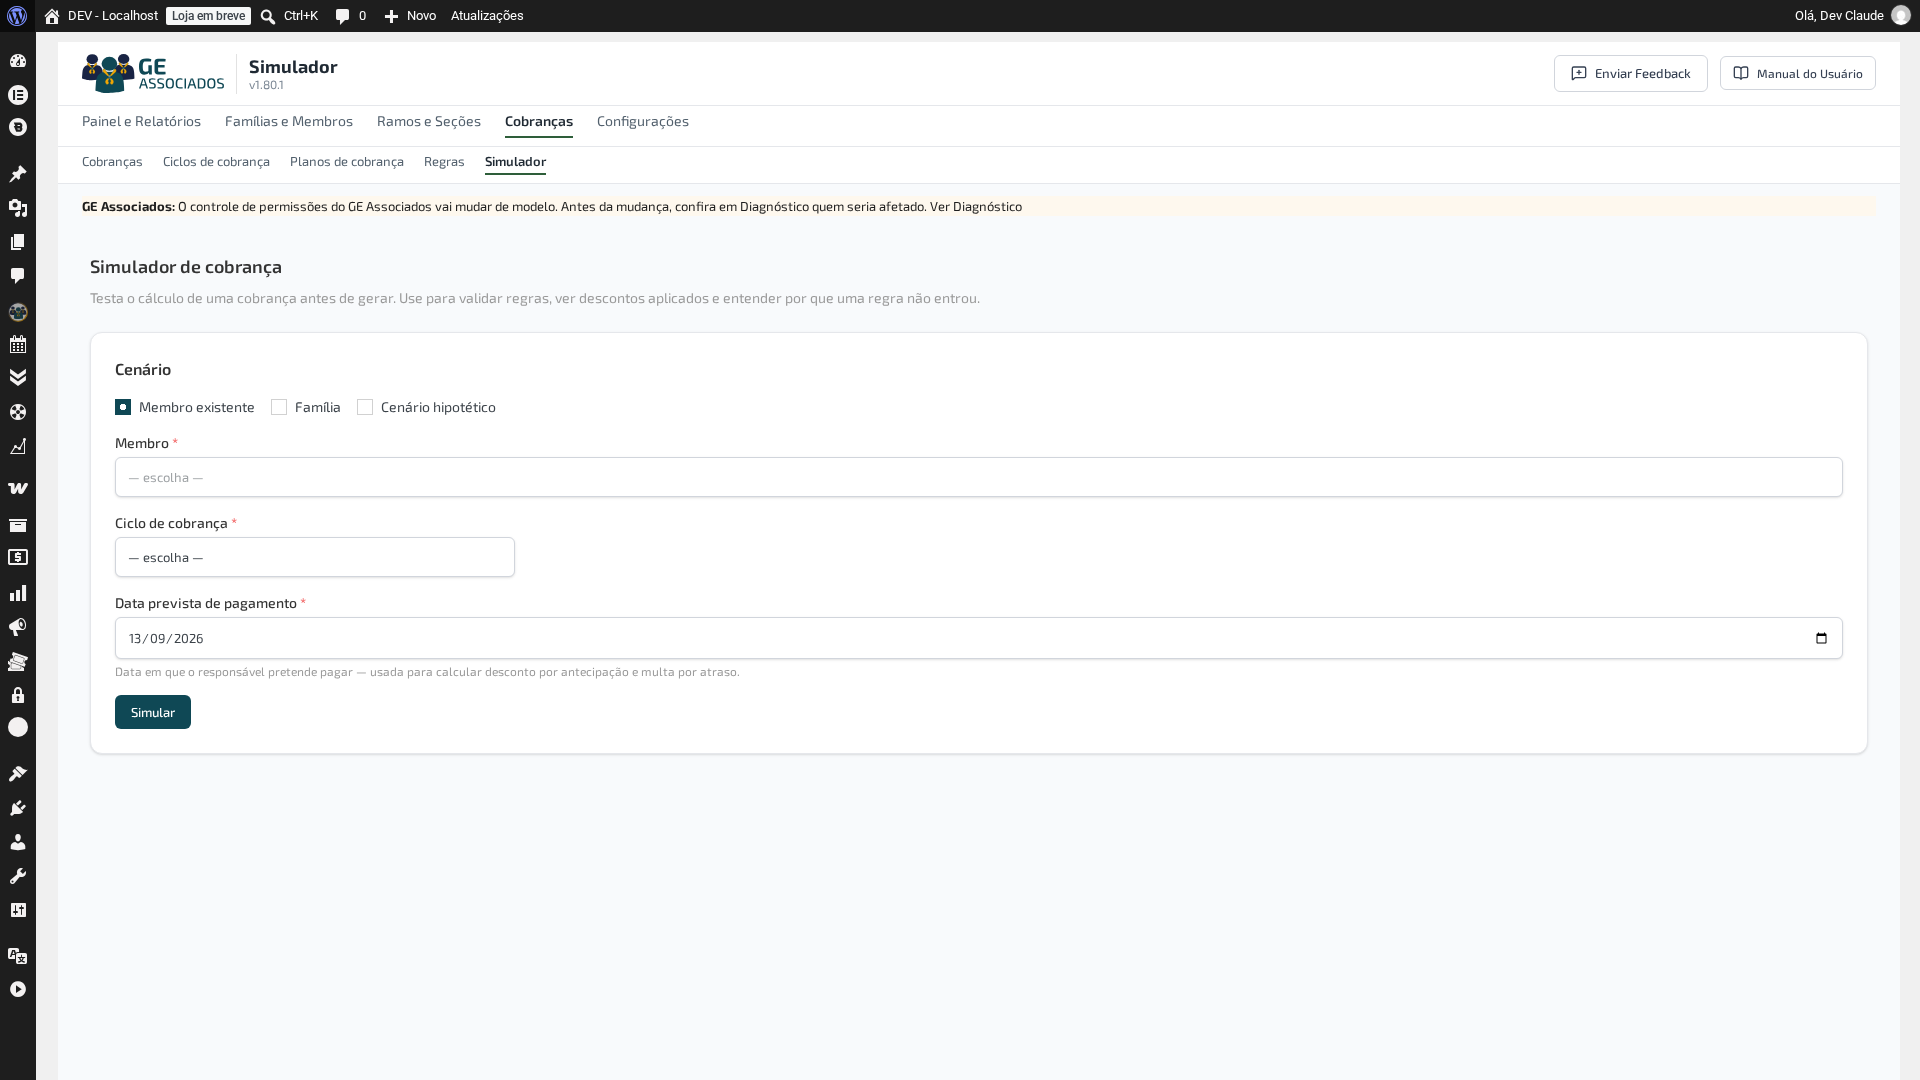Open the Dashboard gauge icon in sidebar
Screen dimensions: 1920x1080
coord(18,61)
